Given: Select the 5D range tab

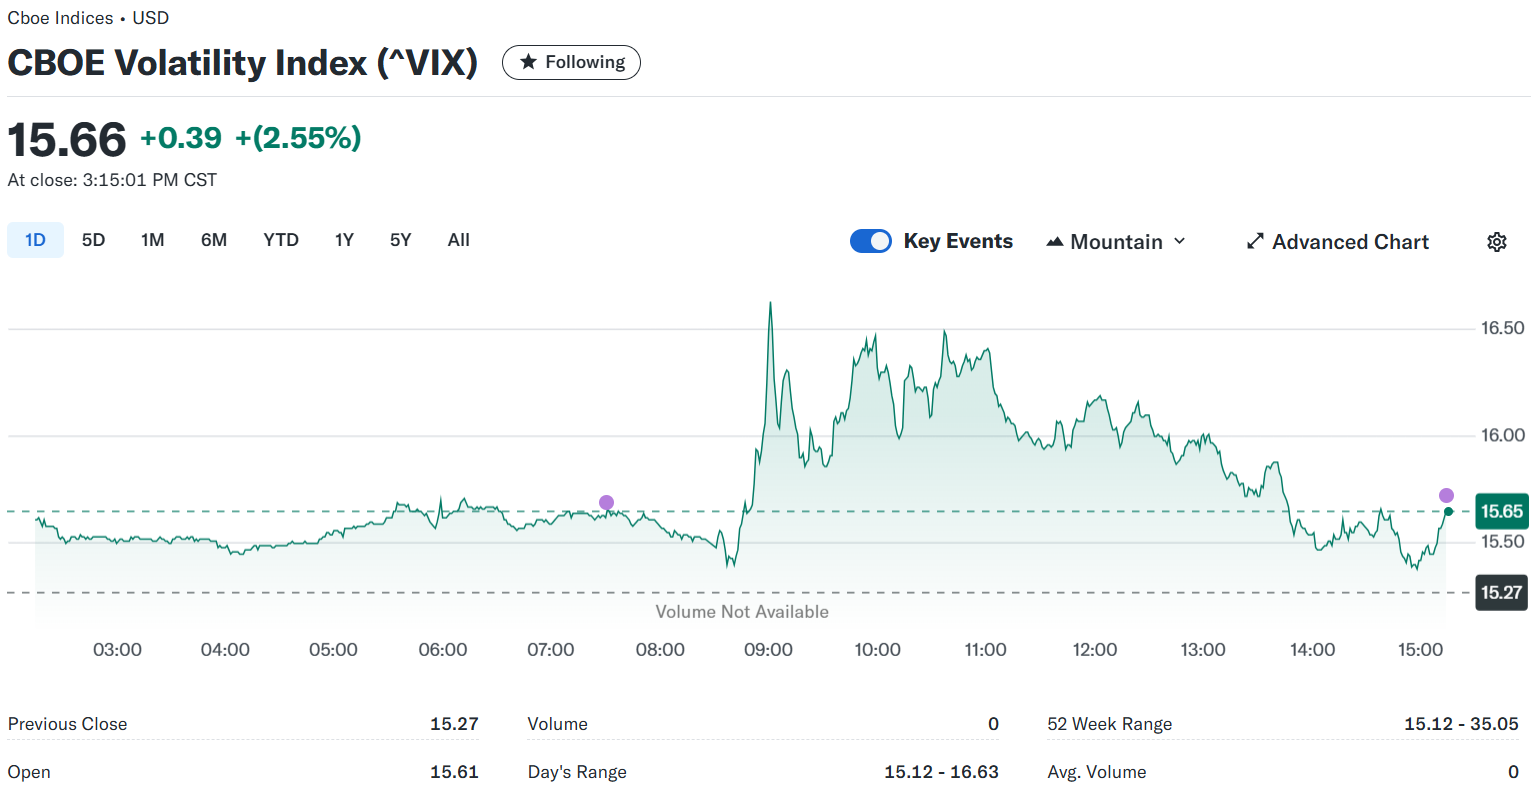Looking at the screenshot, I should (93, 240).
